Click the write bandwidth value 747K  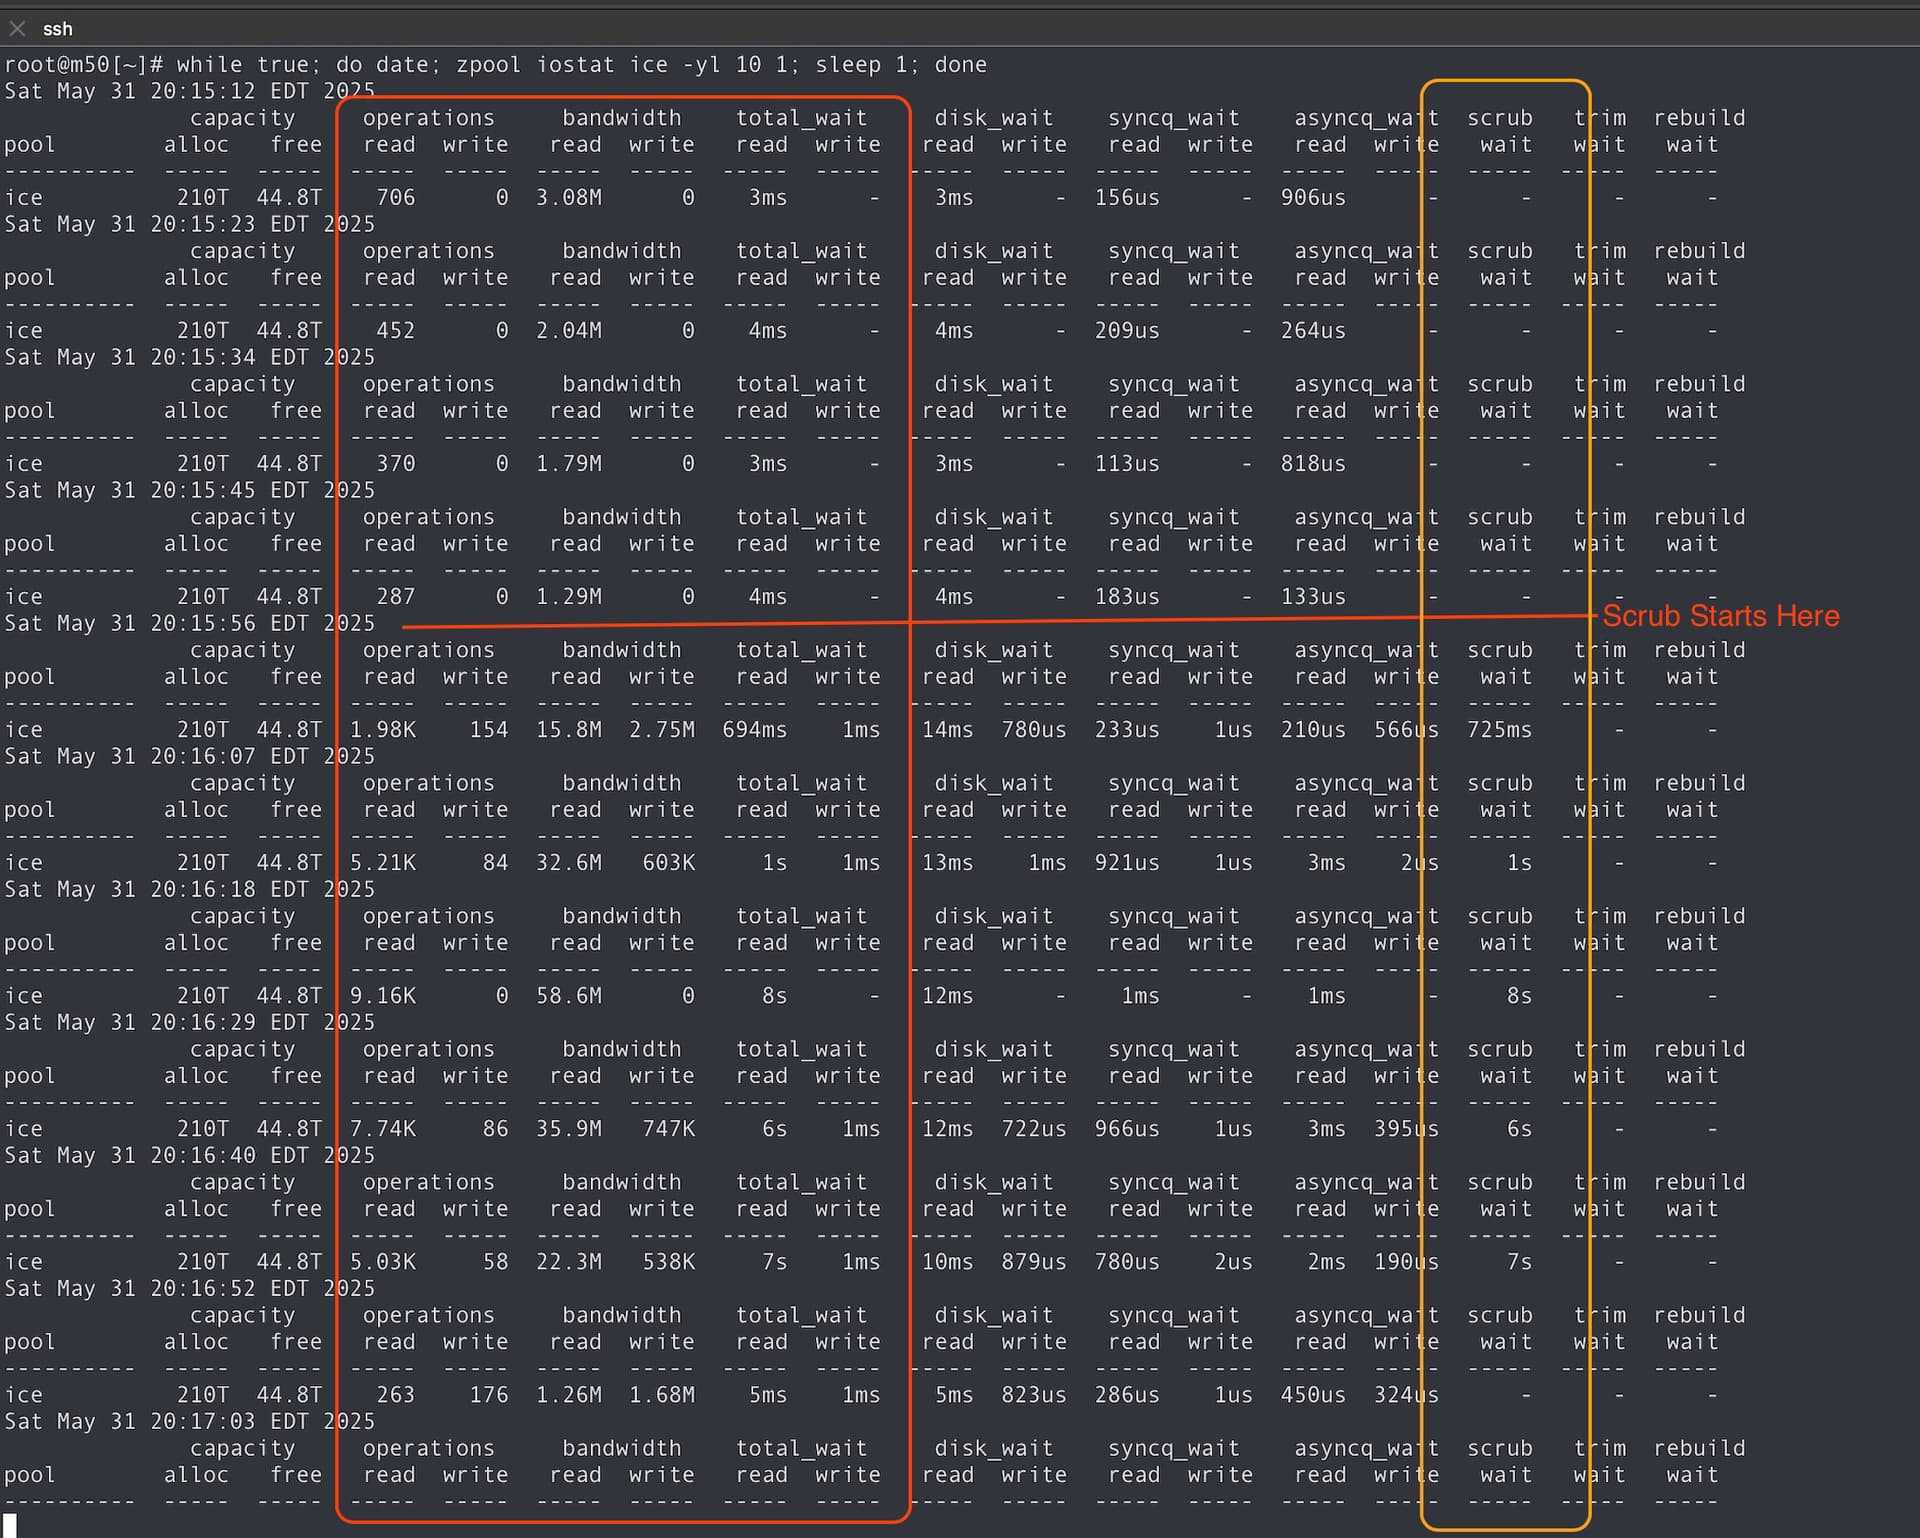pyautogui.click(x=669, y=1129)
